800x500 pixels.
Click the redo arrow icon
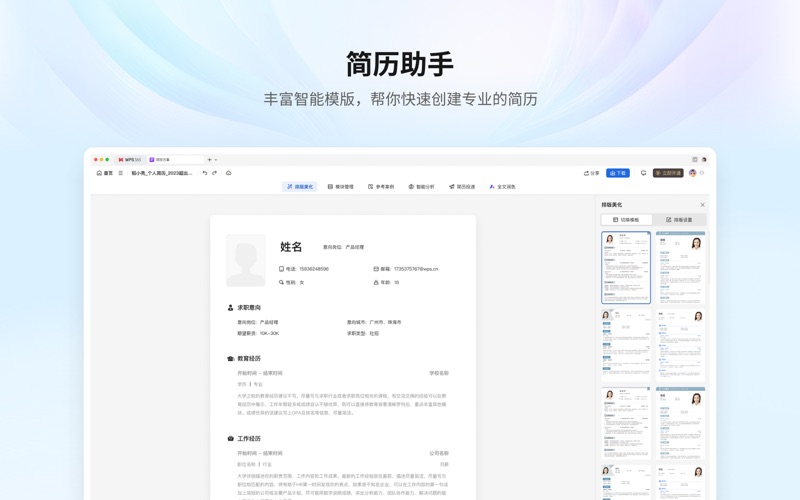(214, 173)
